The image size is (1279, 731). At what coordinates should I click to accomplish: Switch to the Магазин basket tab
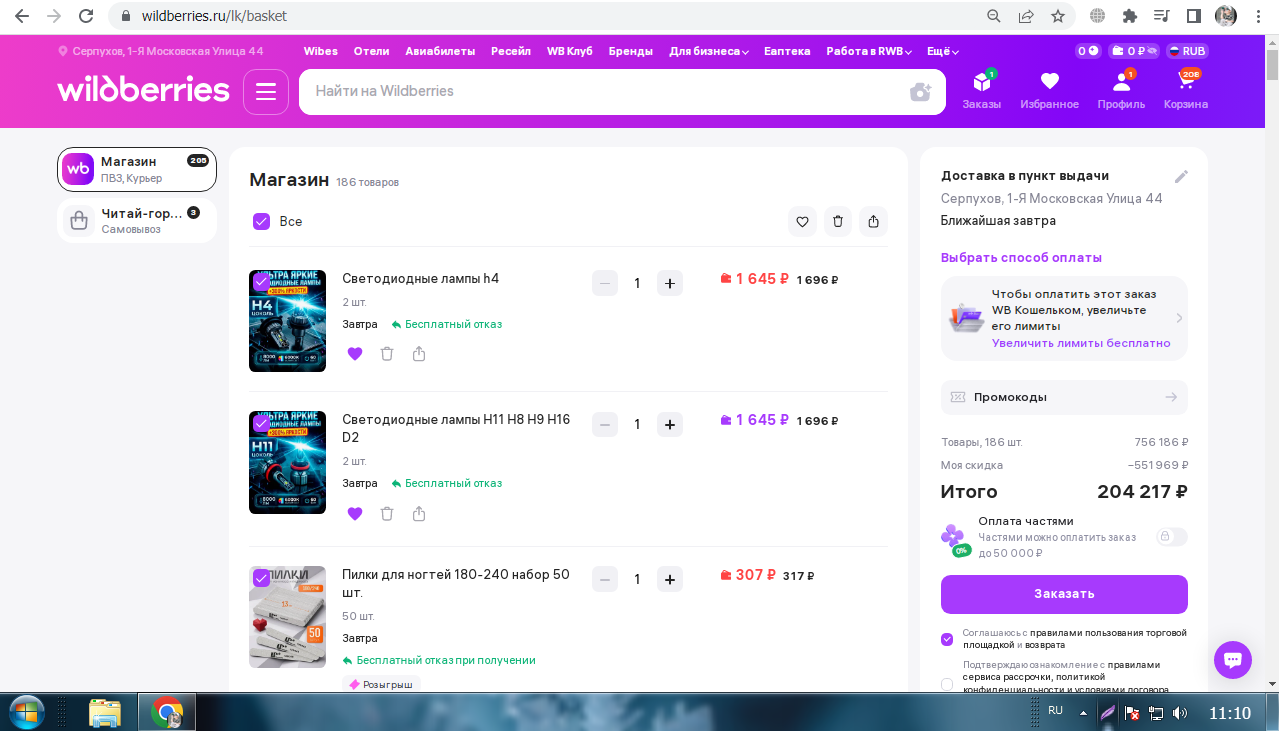pos(137,169)
